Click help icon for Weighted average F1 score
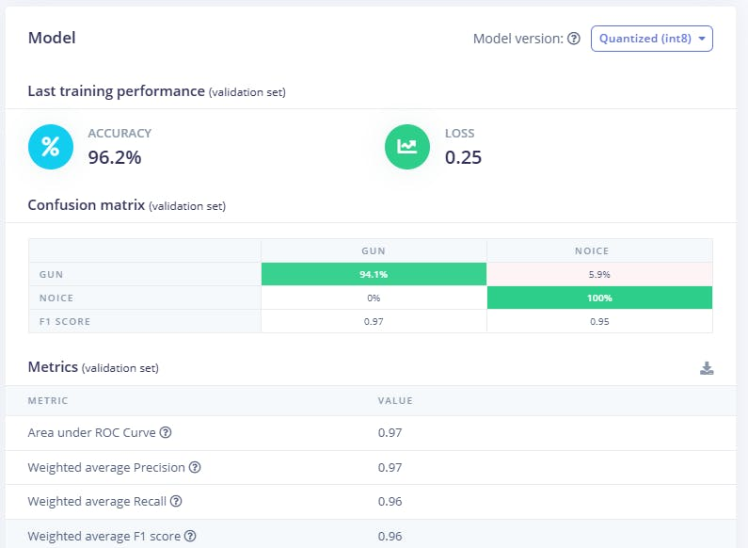Viewport: 748px width, 548px height. point(190,536)
